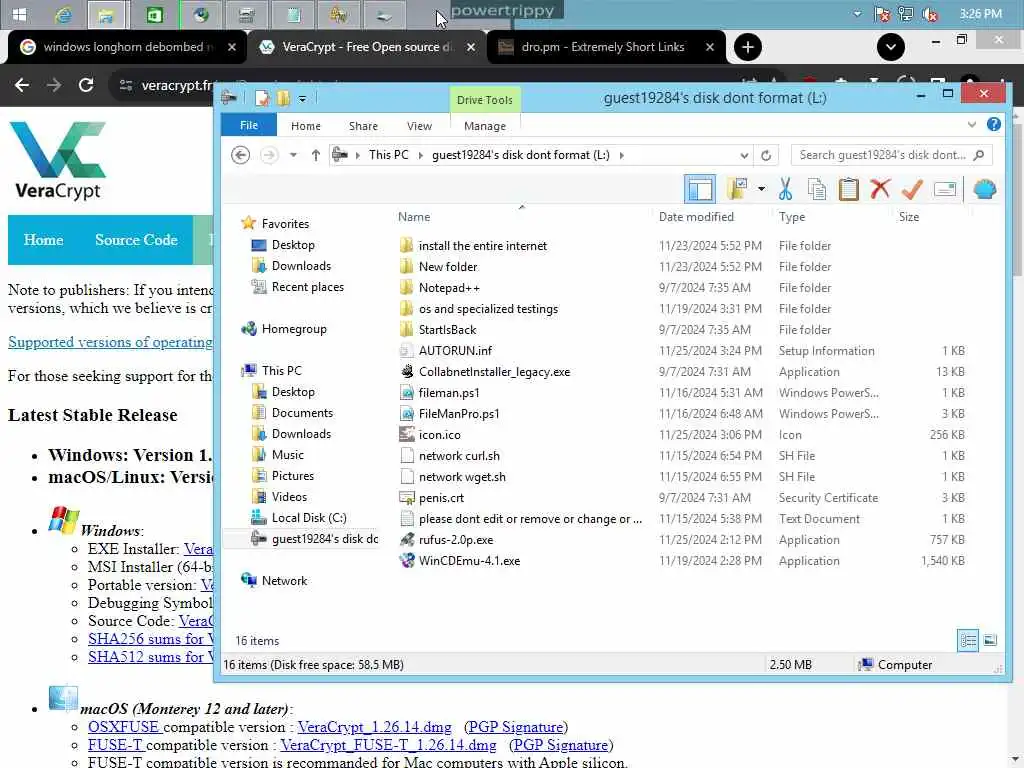Show hidden system tray icons arrow
The width and height of the screenshot is (1024, 768).
[857, 14]
